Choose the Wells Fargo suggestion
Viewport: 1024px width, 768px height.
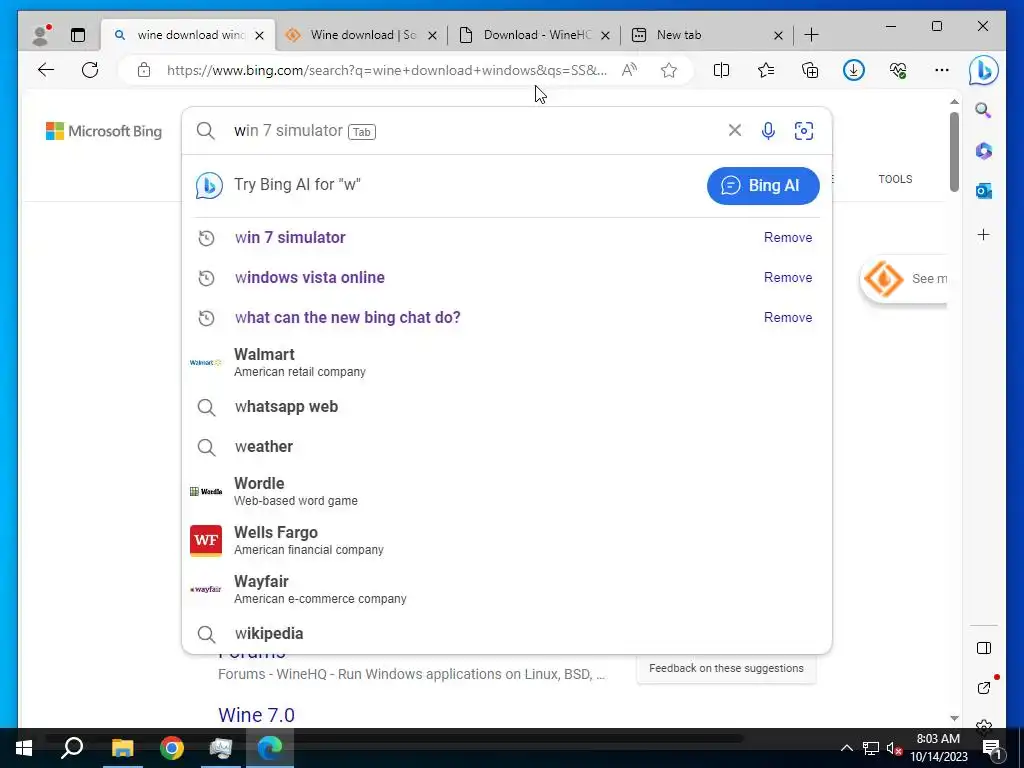point(506,540)
